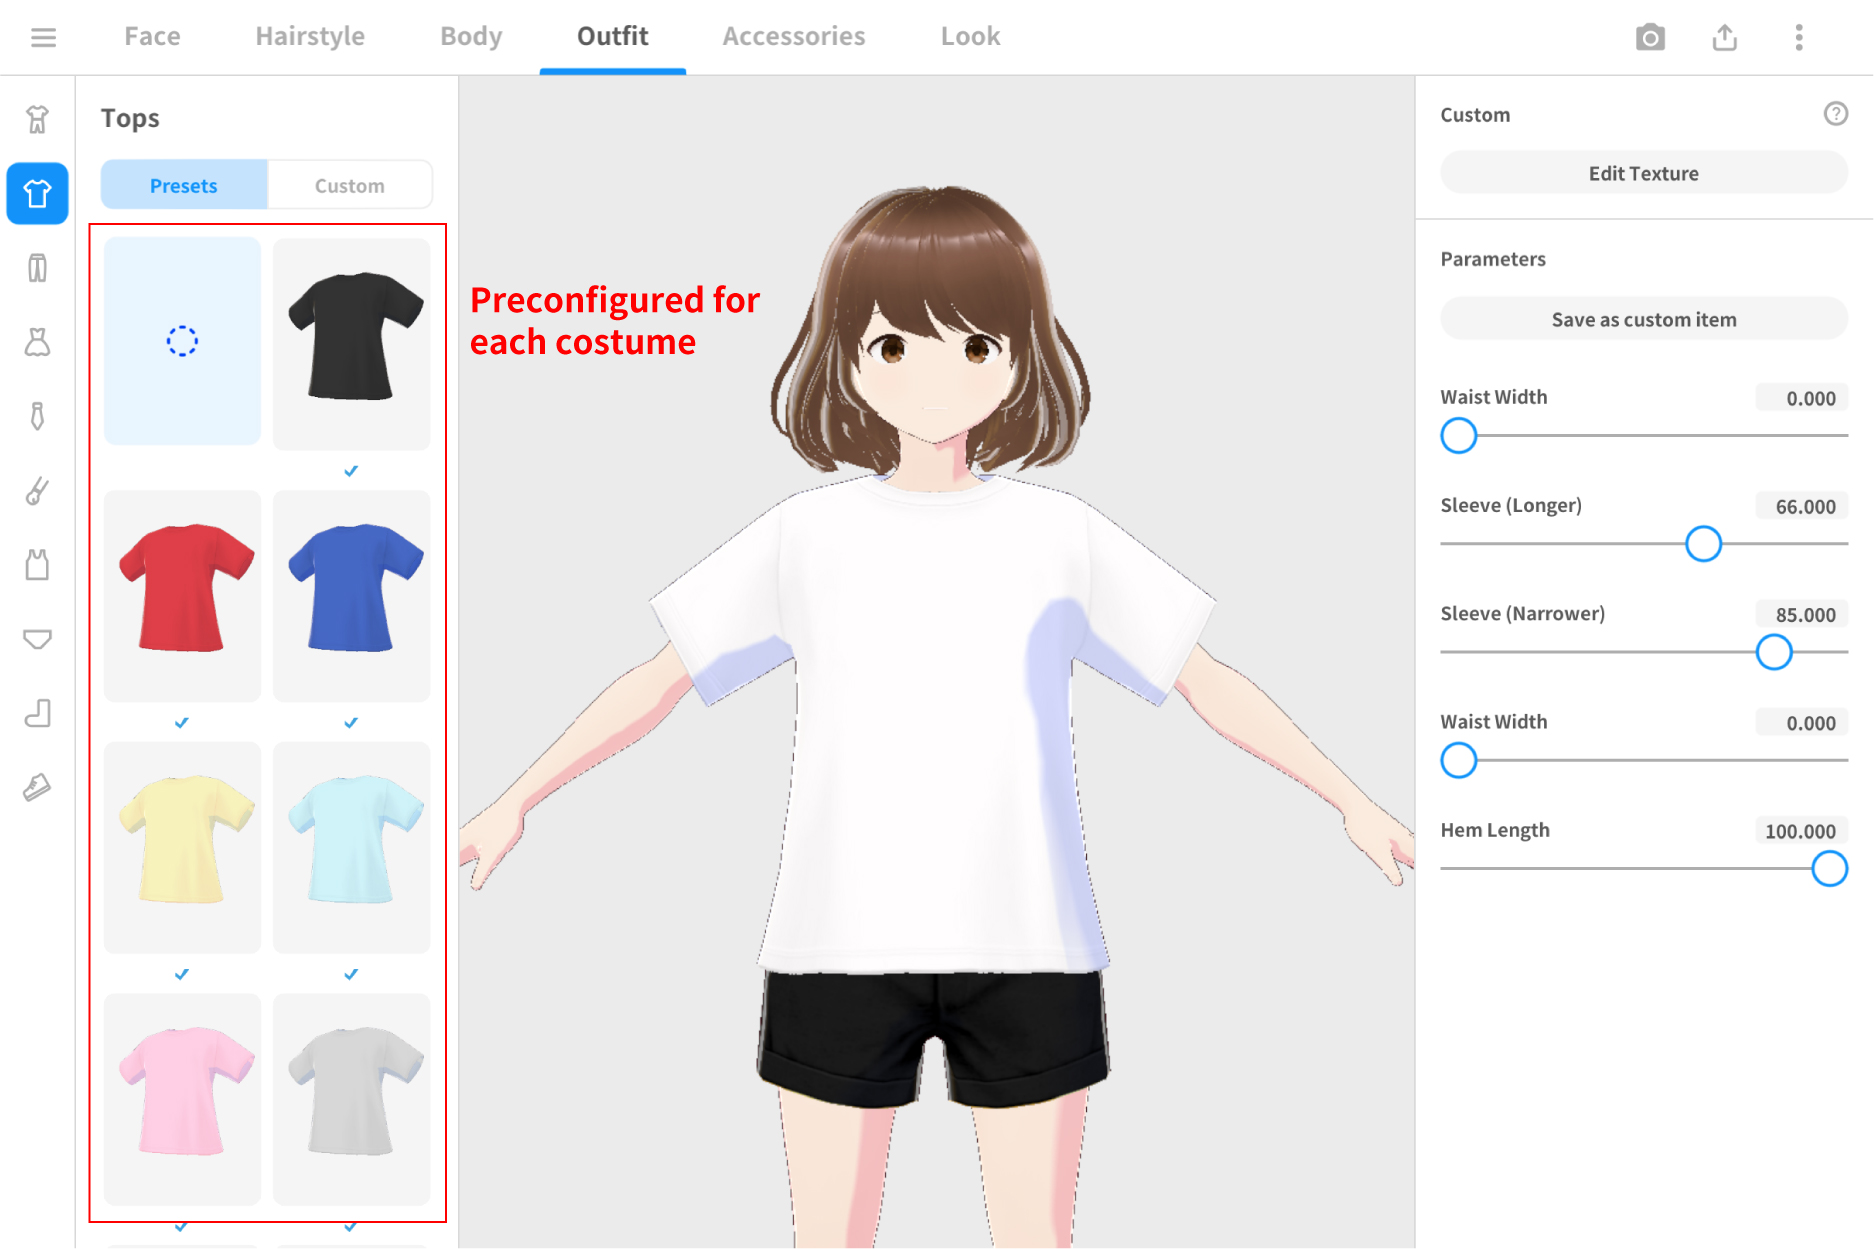Select the pants bottoms category icon
Image resolution: width=1874 pixels, height=1249 pixels.
37,268
